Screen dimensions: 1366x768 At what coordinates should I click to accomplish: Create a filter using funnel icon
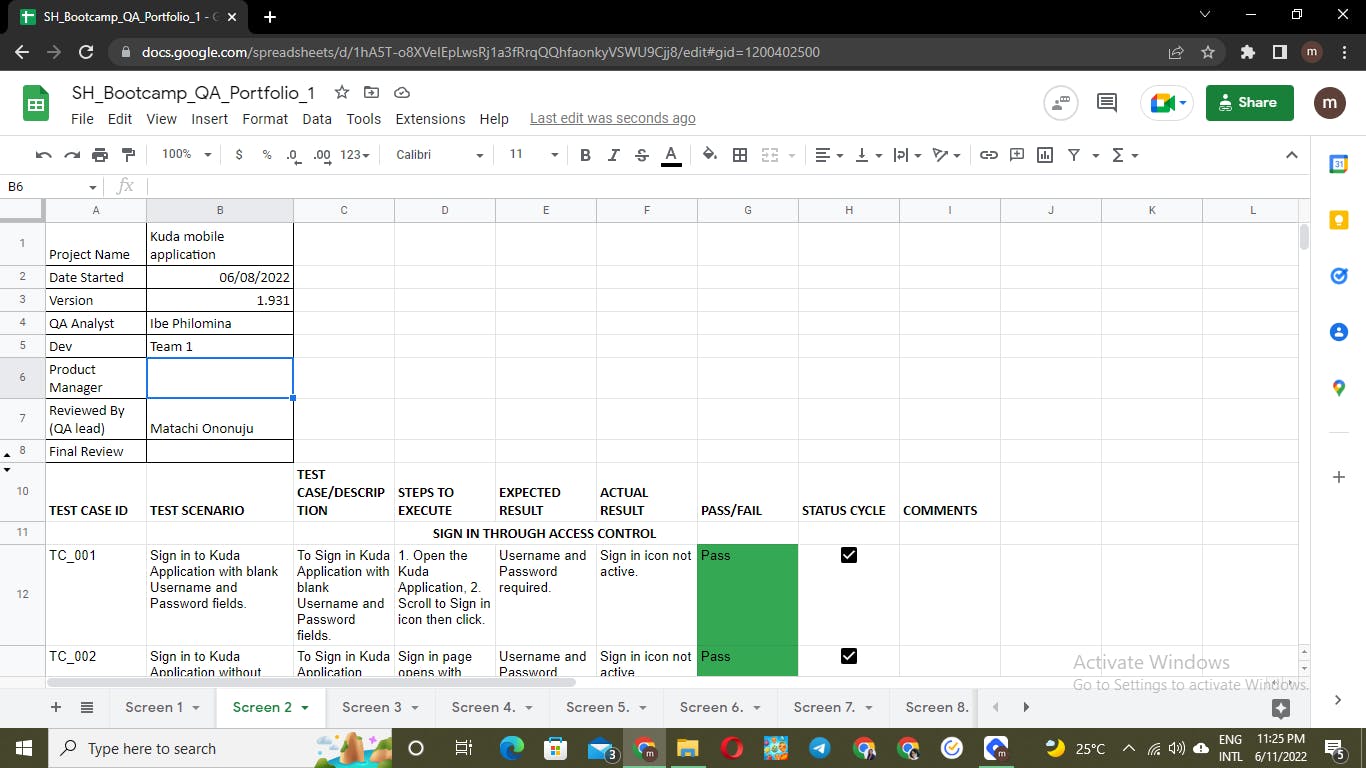(1074, 155)
